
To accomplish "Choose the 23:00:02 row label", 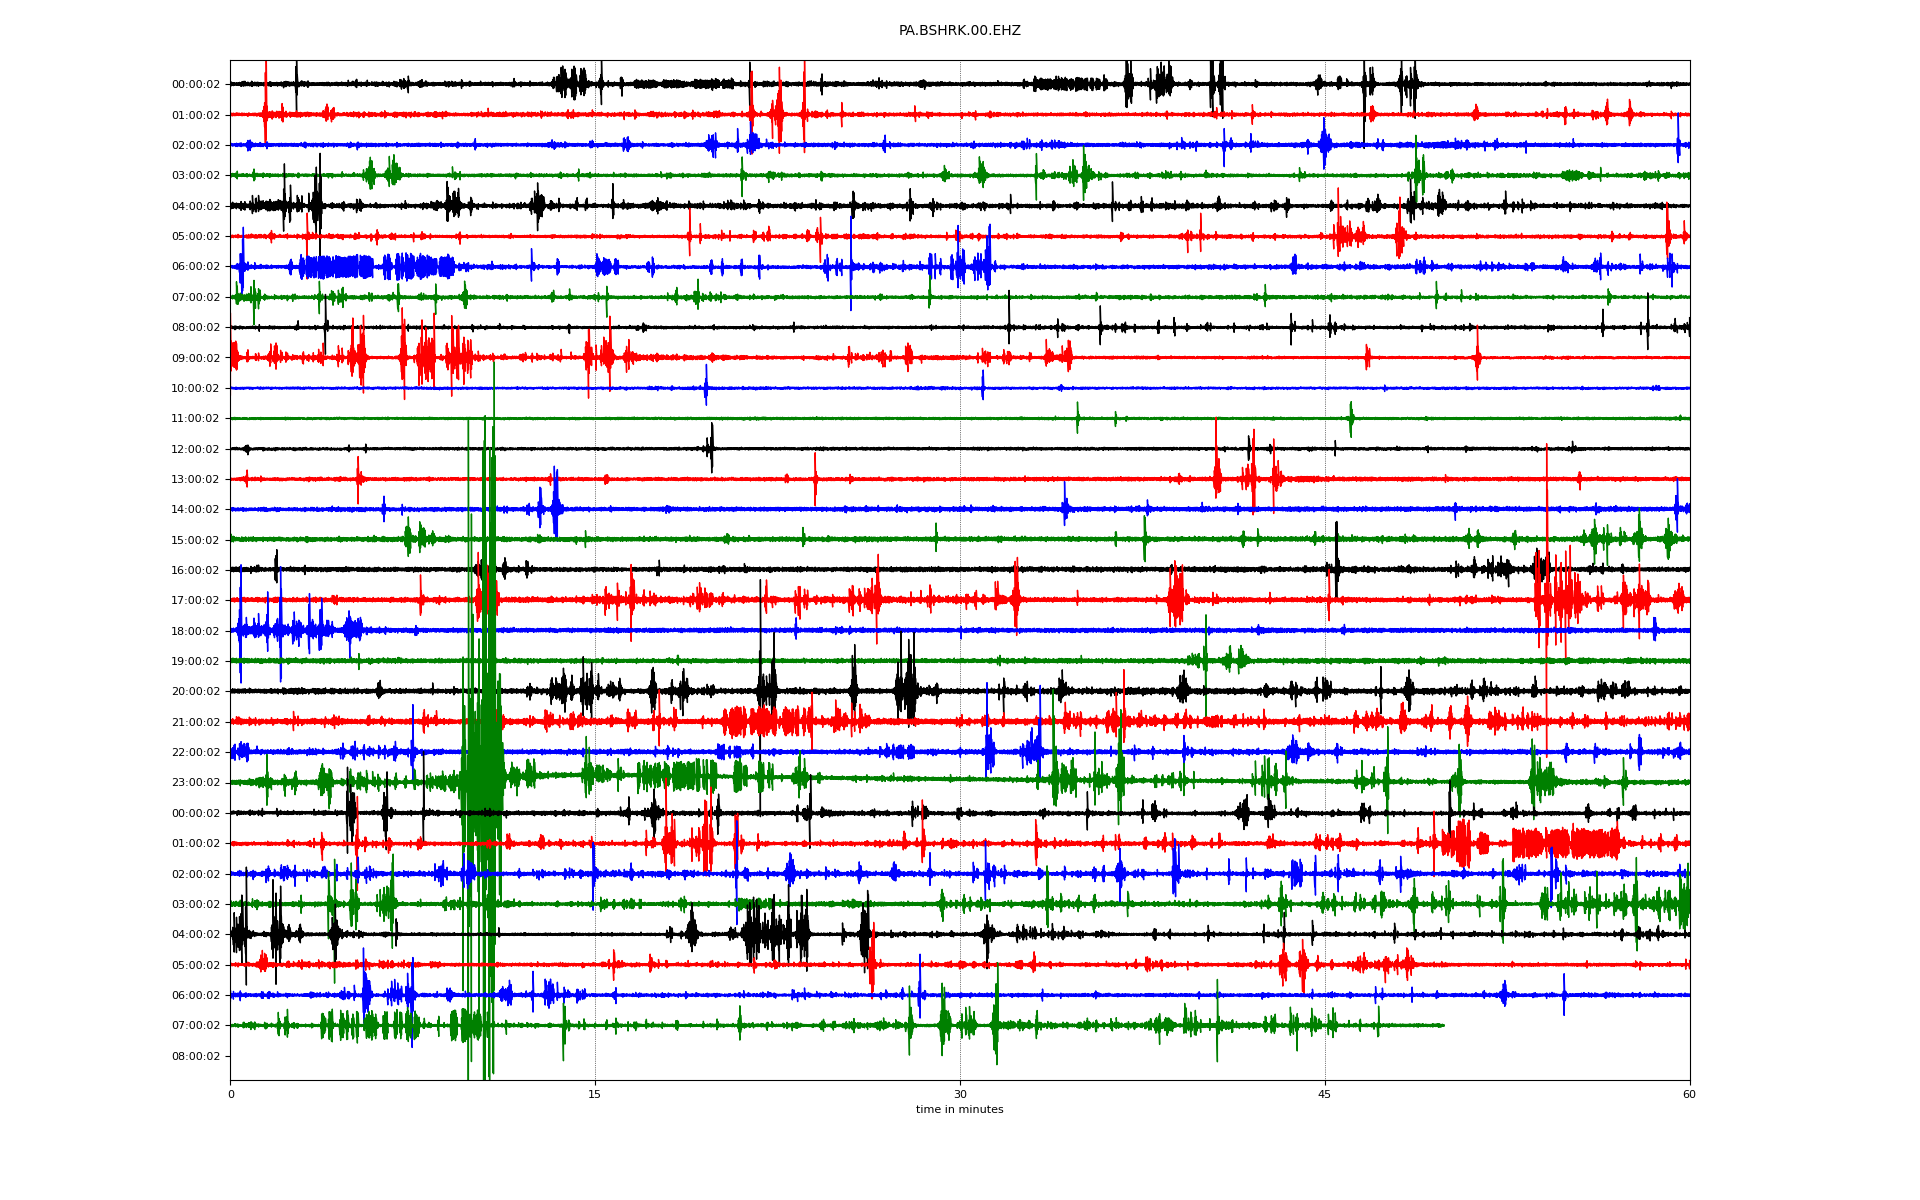I will 195,783.
